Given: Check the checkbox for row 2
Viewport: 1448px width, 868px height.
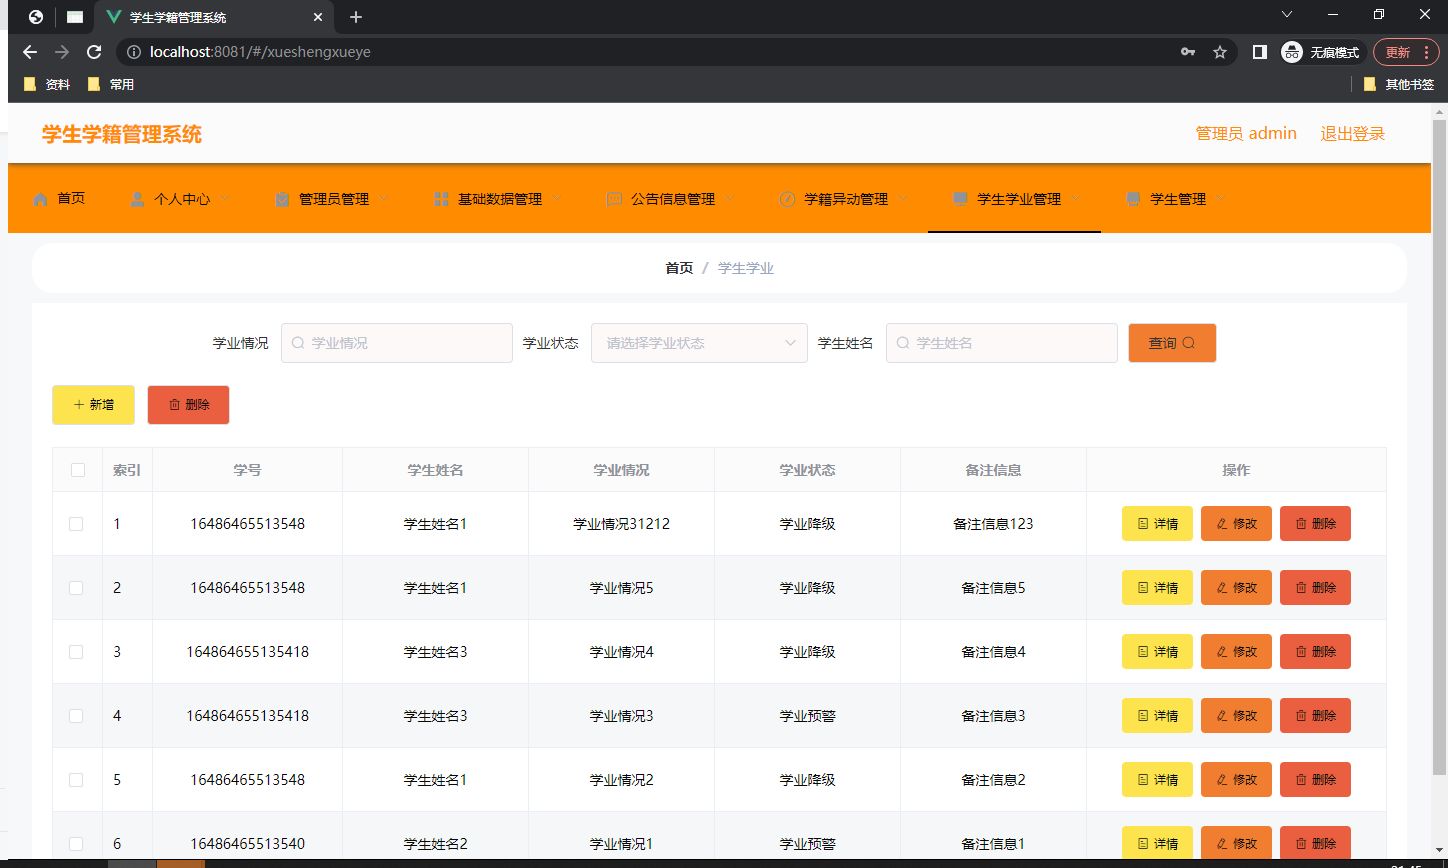Looking at the screenshot, I should click(x=76, y=588).
